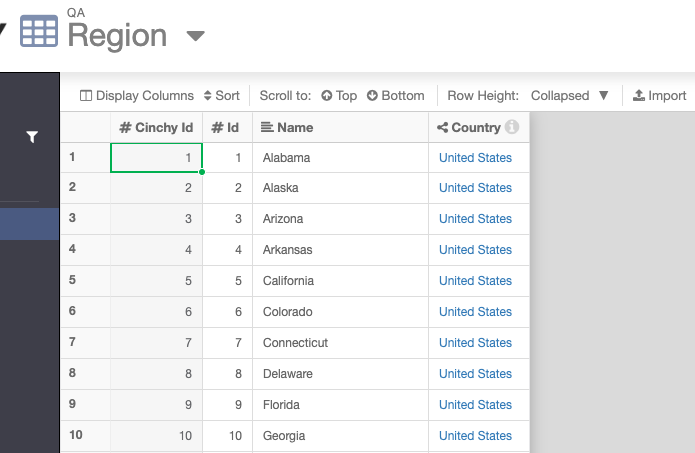This screenshot has height=453, width=695.
Task: Open the Sort options
Action: click(222, 95)
